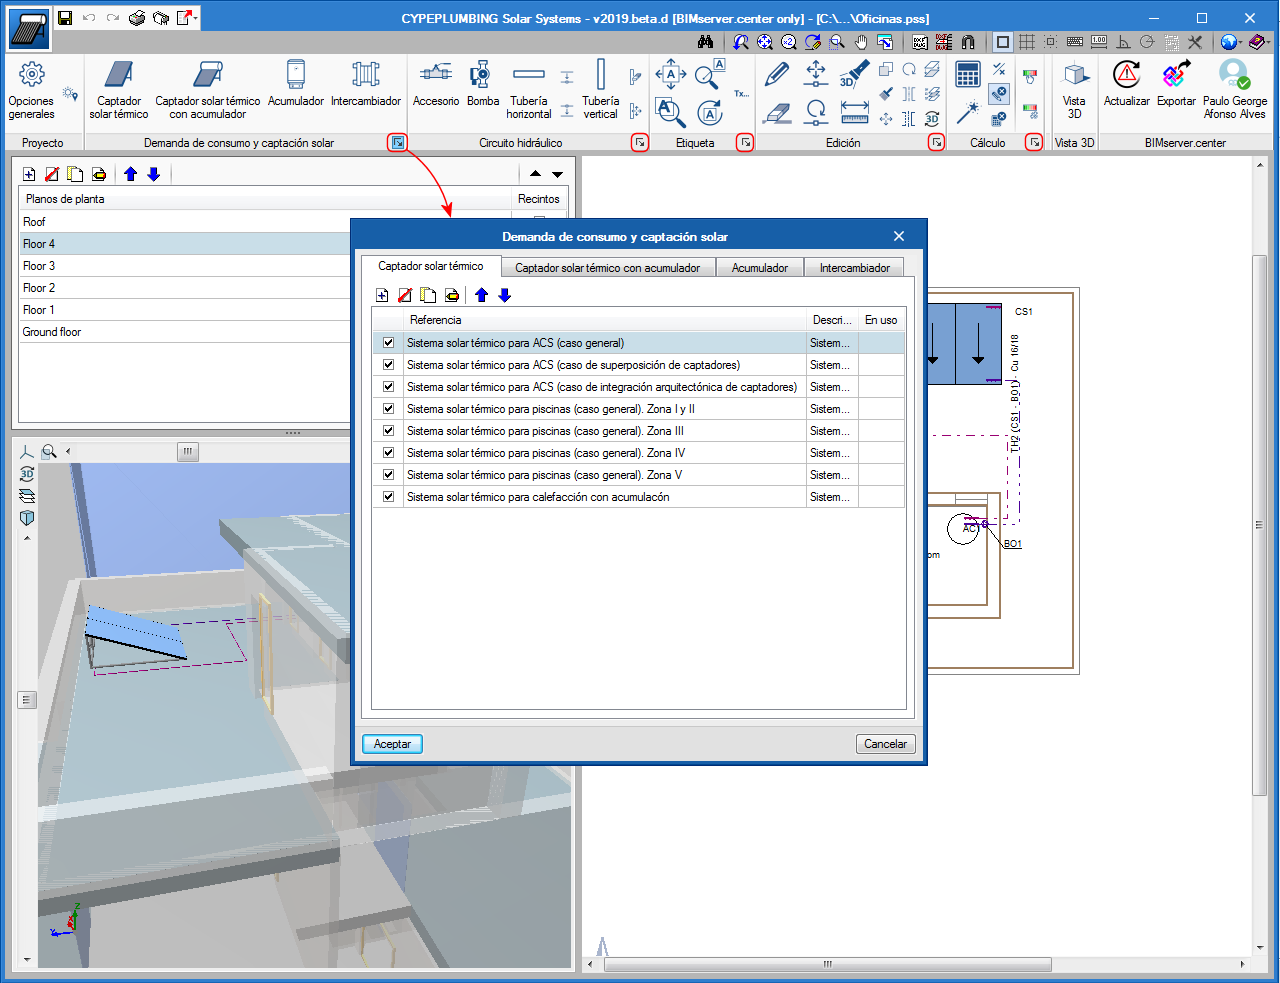The image size is (1280, 983).
Task: Select the Captador solar térmico dialog tab
Action: click(431, 266)
